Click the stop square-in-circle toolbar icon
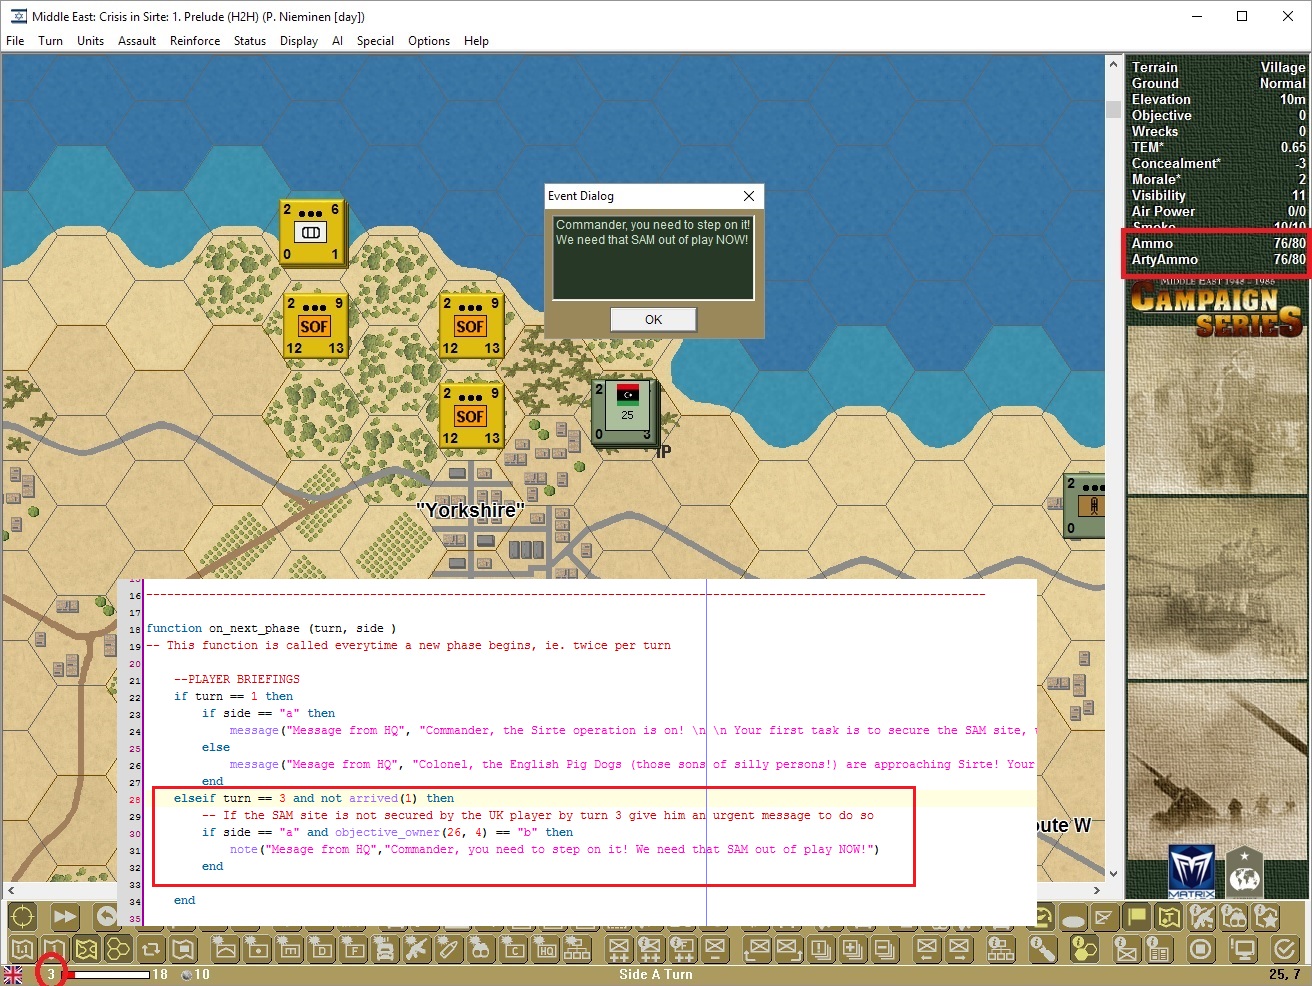The image size is (1312, 986). (x=1201, y=948)
